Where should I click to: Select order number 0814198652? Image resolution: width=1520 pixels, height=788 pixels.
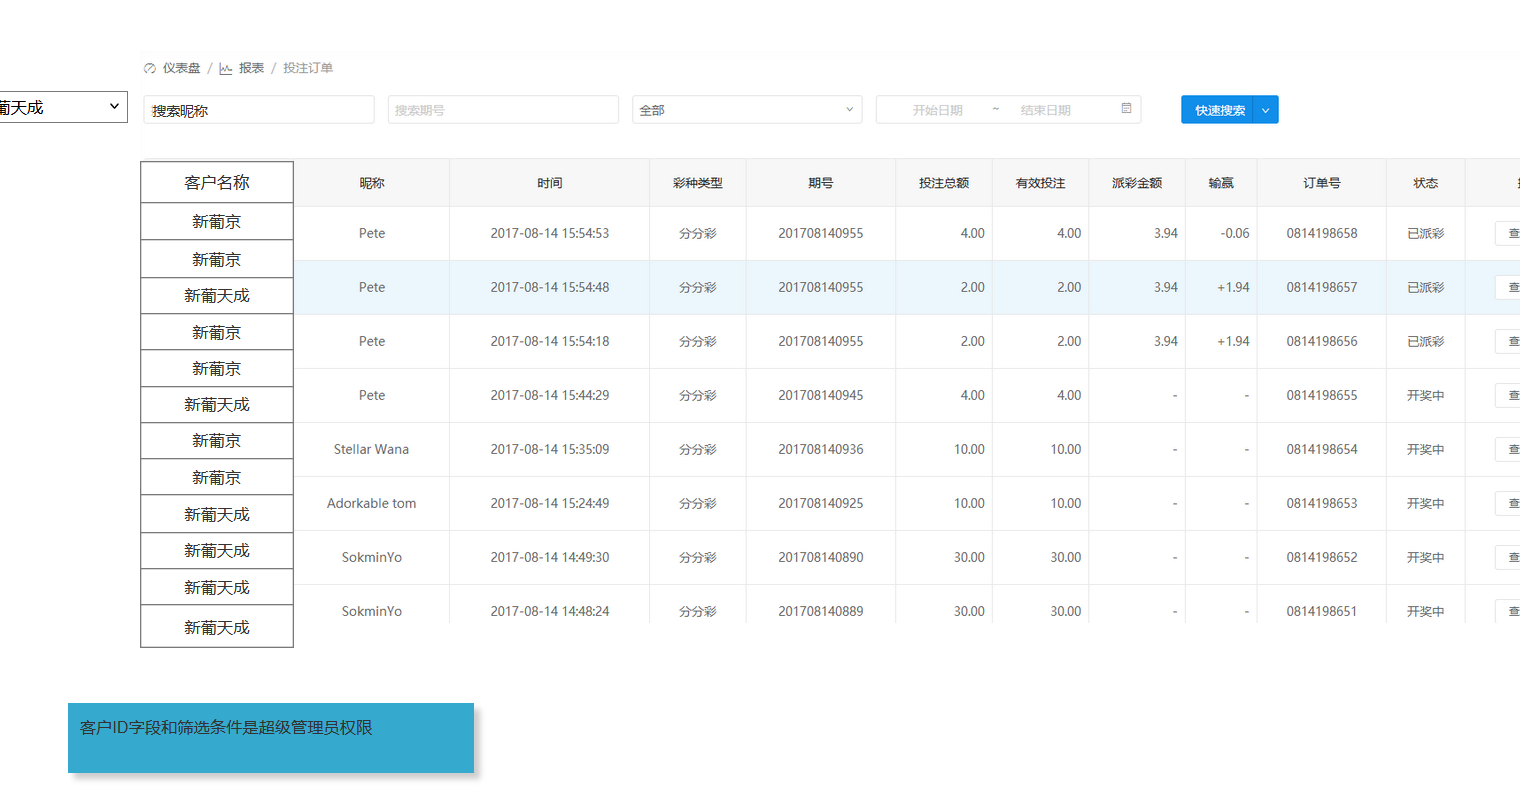[1322, 557]
